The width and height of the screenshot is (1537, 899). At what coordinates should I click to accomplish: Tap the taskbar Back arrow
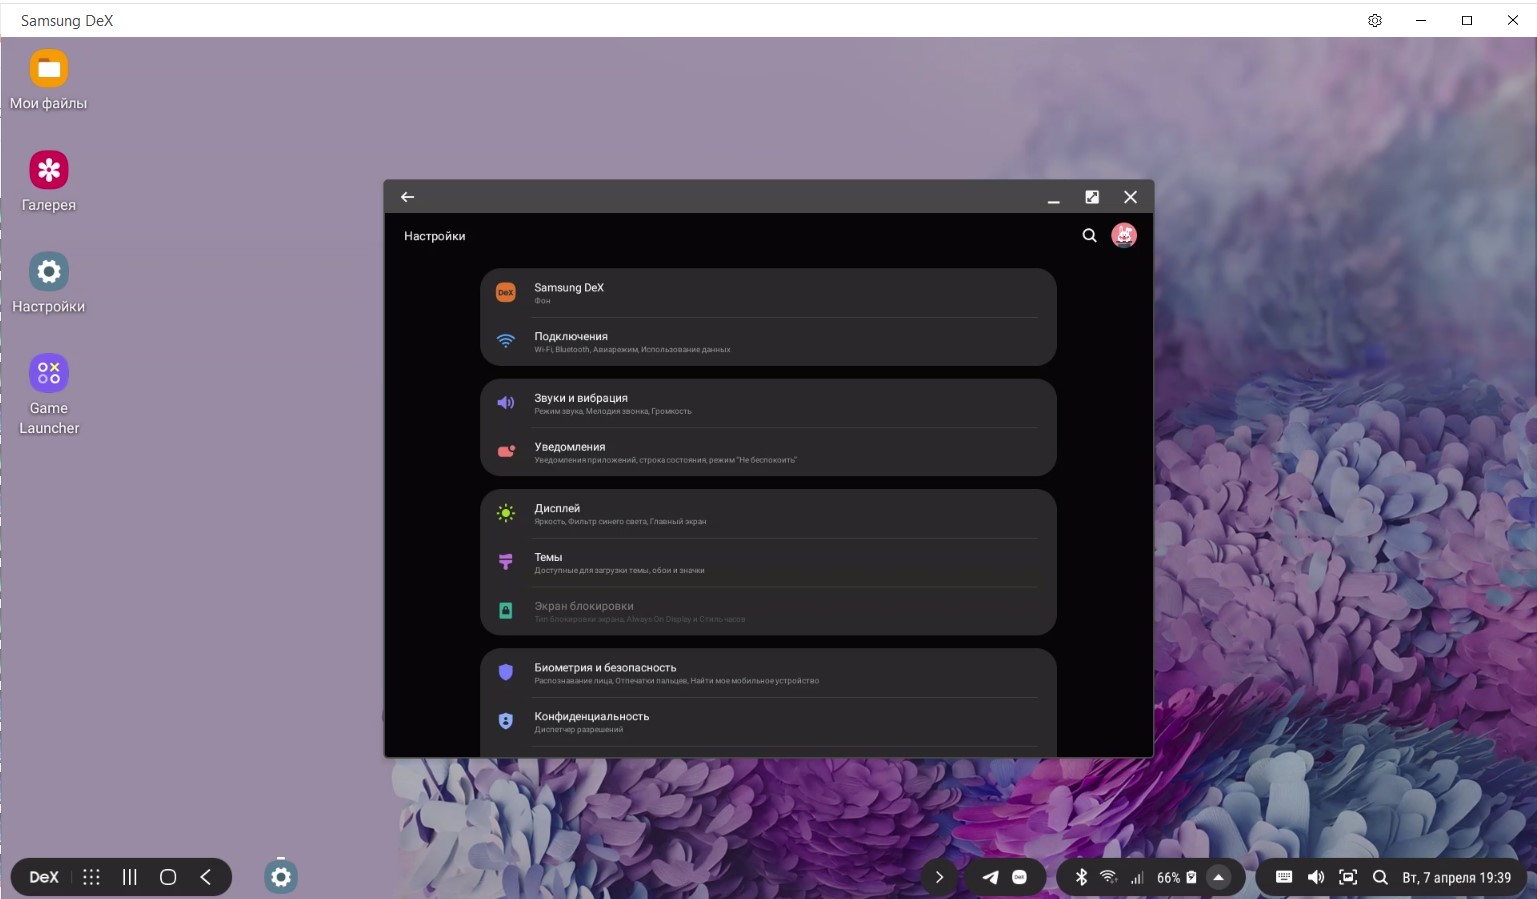206,877
